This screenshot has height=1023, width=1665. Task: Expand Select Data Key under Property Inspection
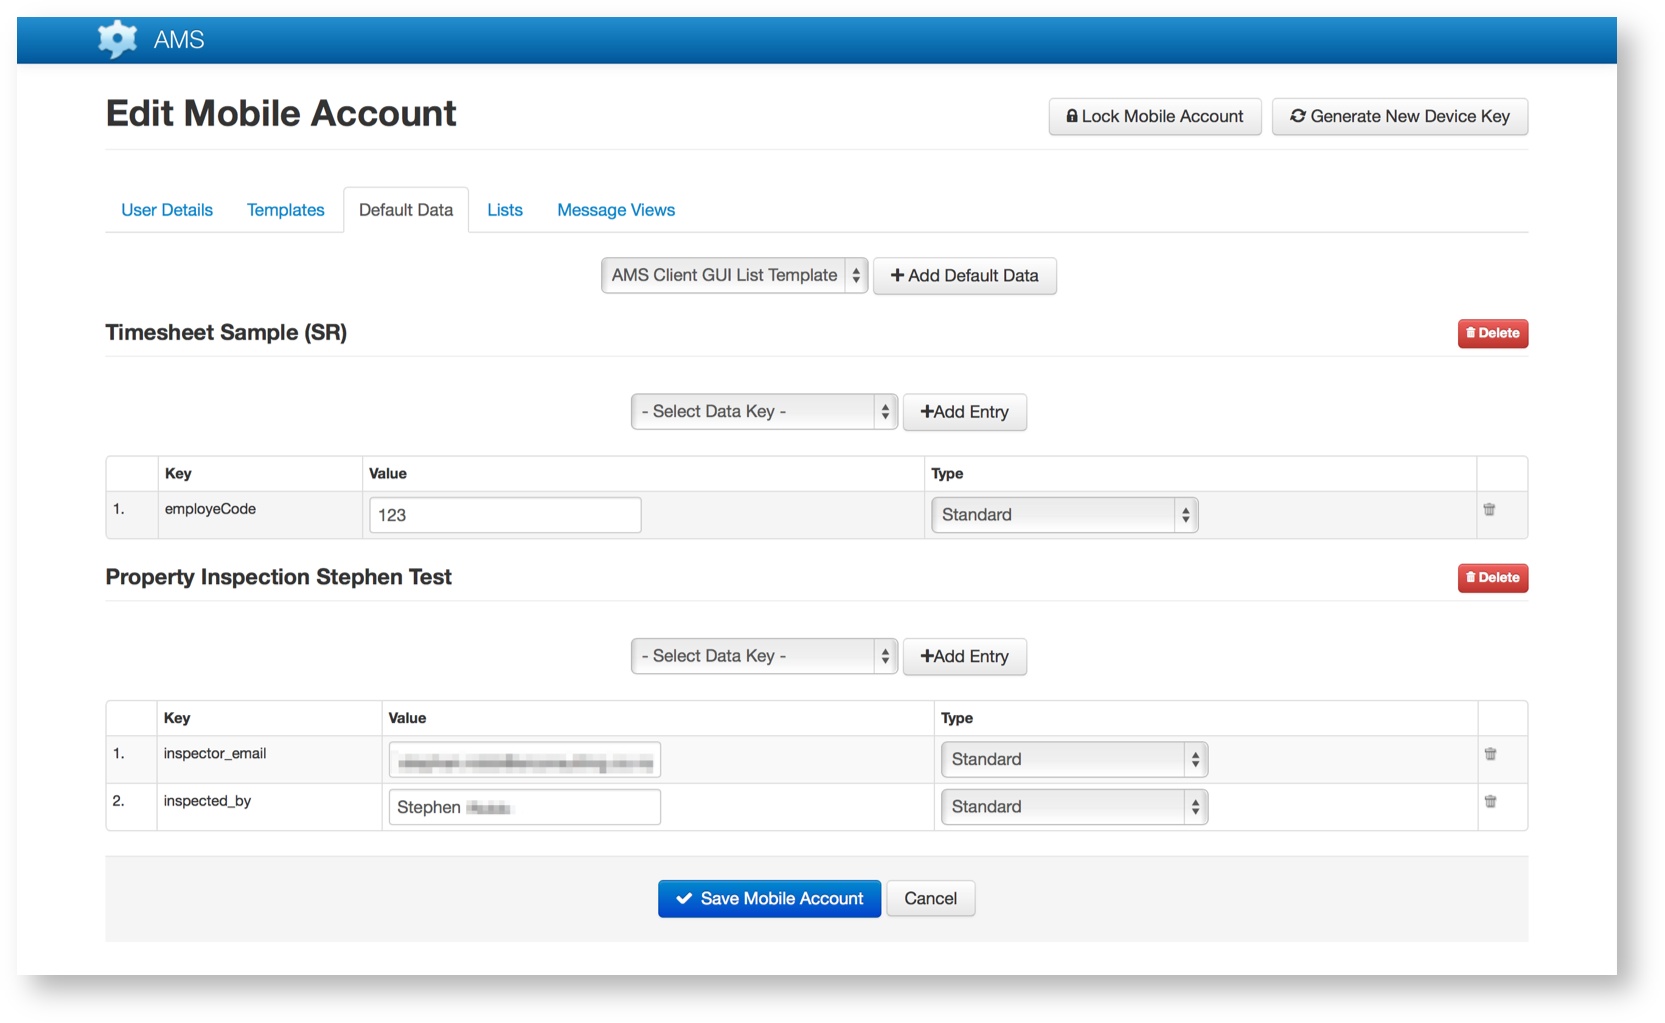click(x=763, y=657)
